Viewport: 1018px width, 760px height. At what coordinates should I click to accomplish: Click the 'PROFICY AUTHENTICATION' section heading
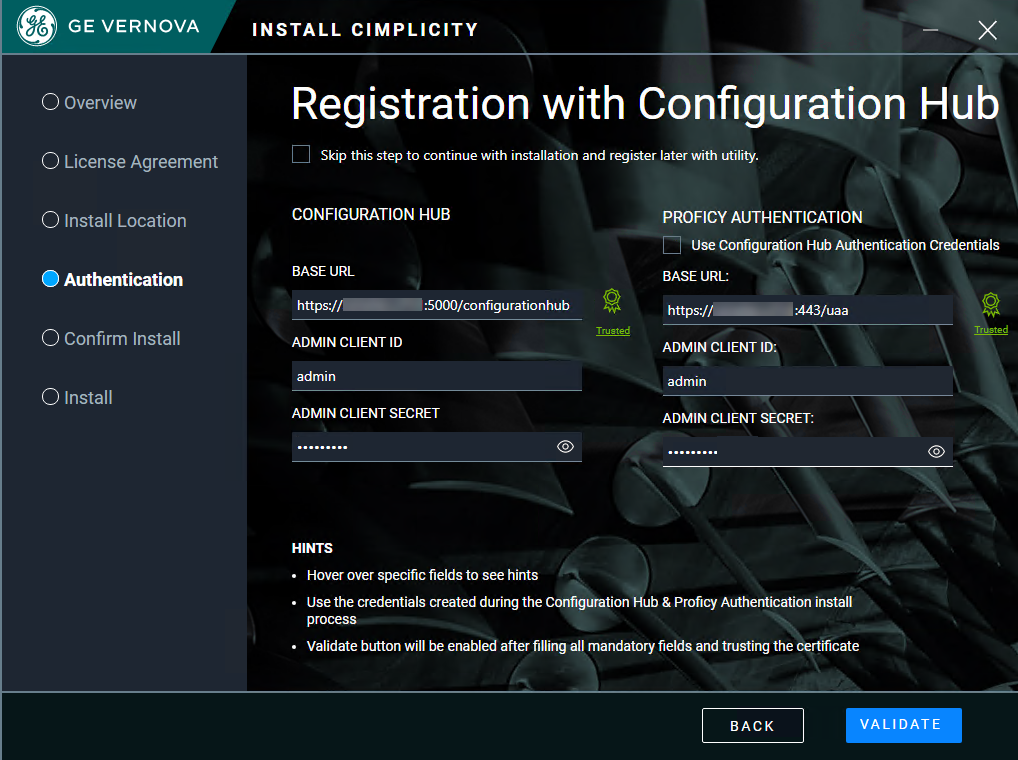pyautogui.click(x=762, y=217)
